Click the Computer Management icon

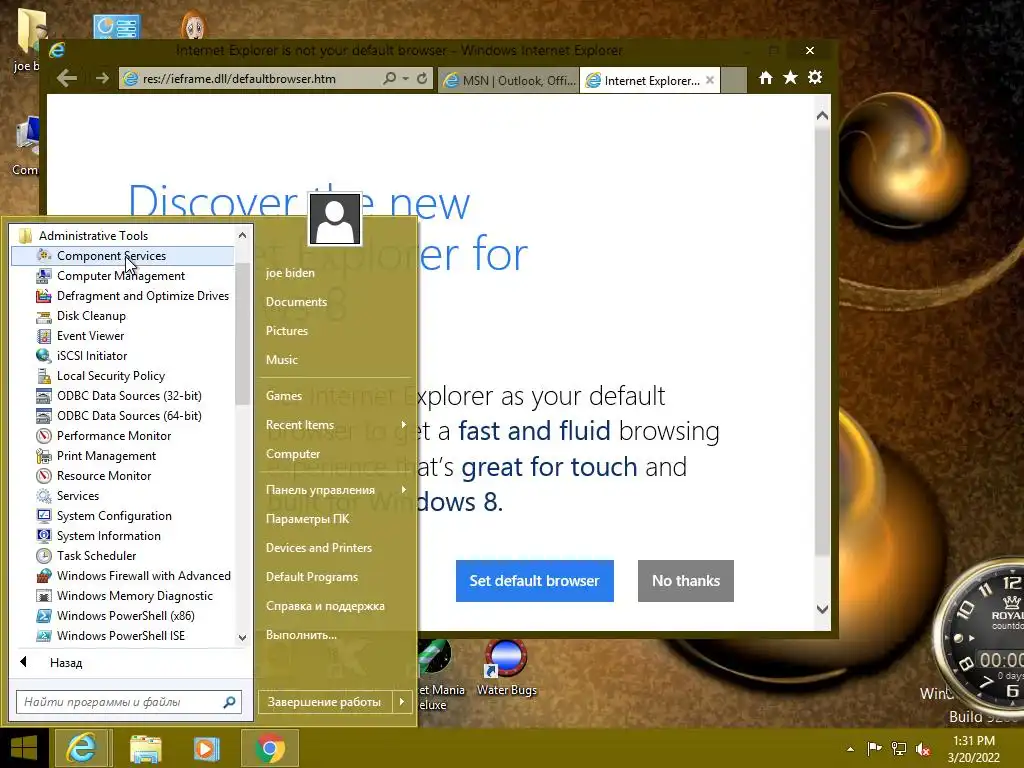[44, 276]
